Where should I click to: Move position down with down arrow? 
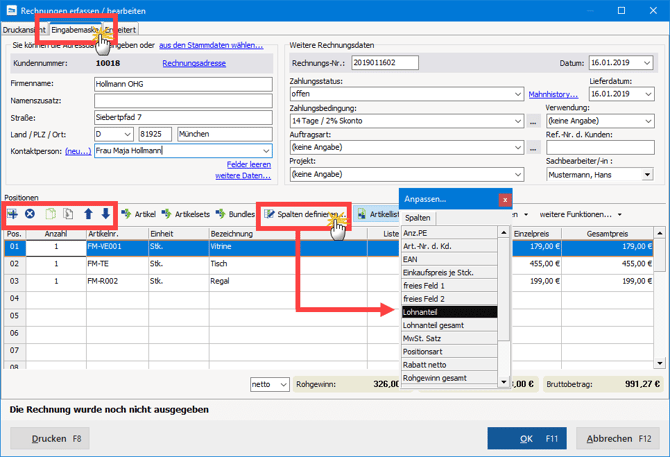click(x=106, y=214)
